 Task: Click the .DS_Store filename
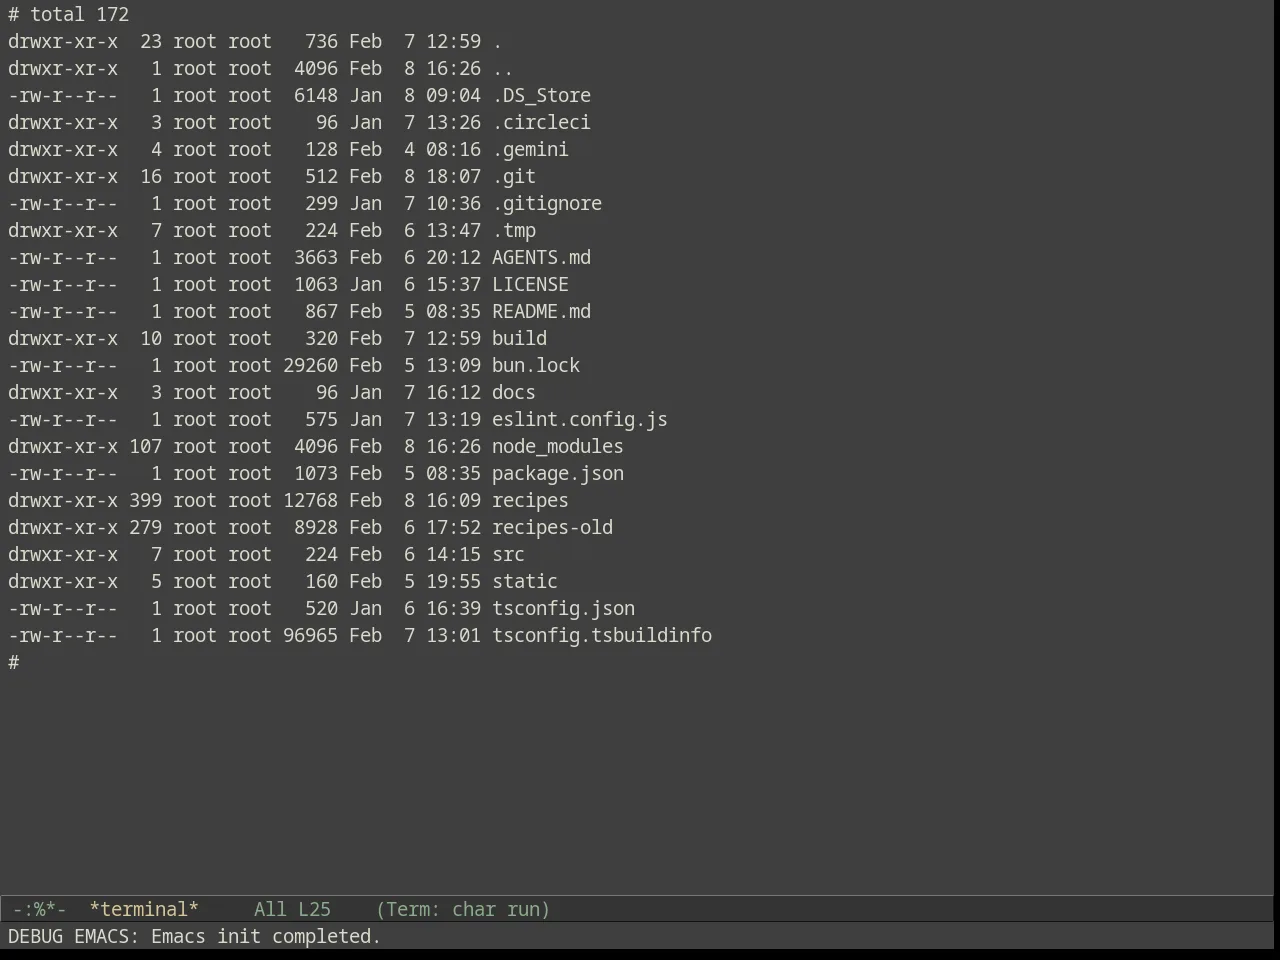click(541, 95)
